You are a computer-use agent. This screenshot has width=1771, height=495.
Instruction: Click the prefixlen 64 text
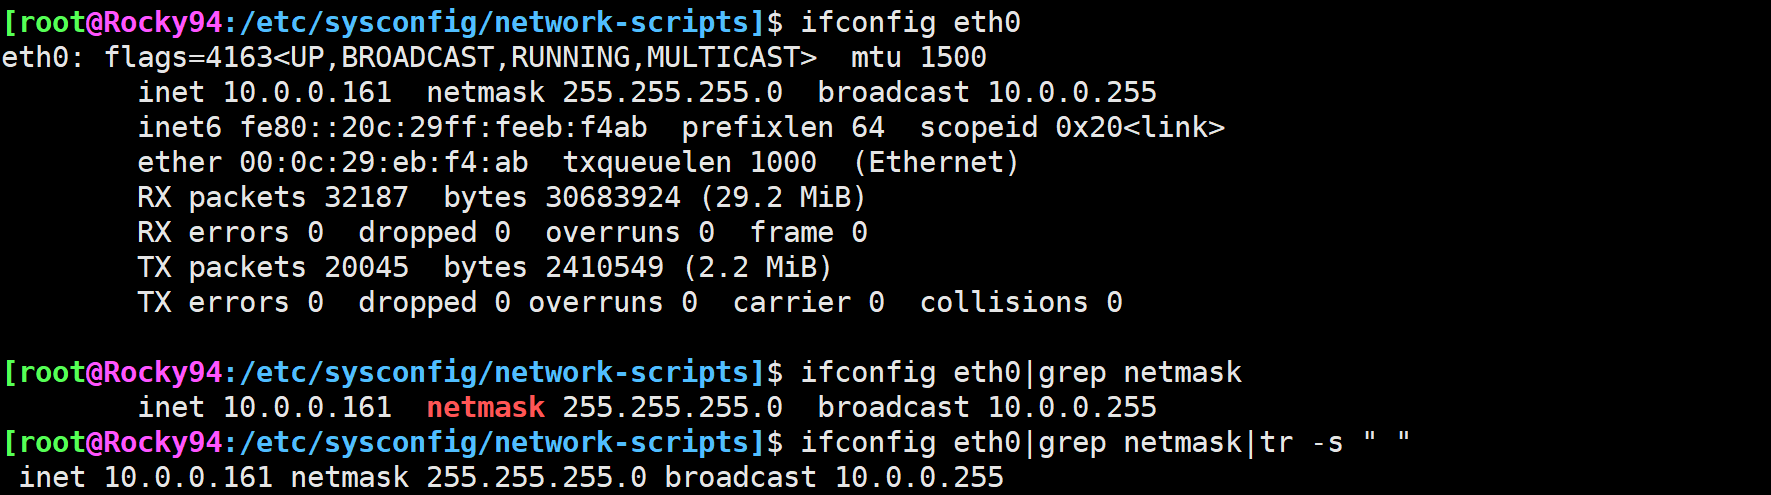click(782, 128)
